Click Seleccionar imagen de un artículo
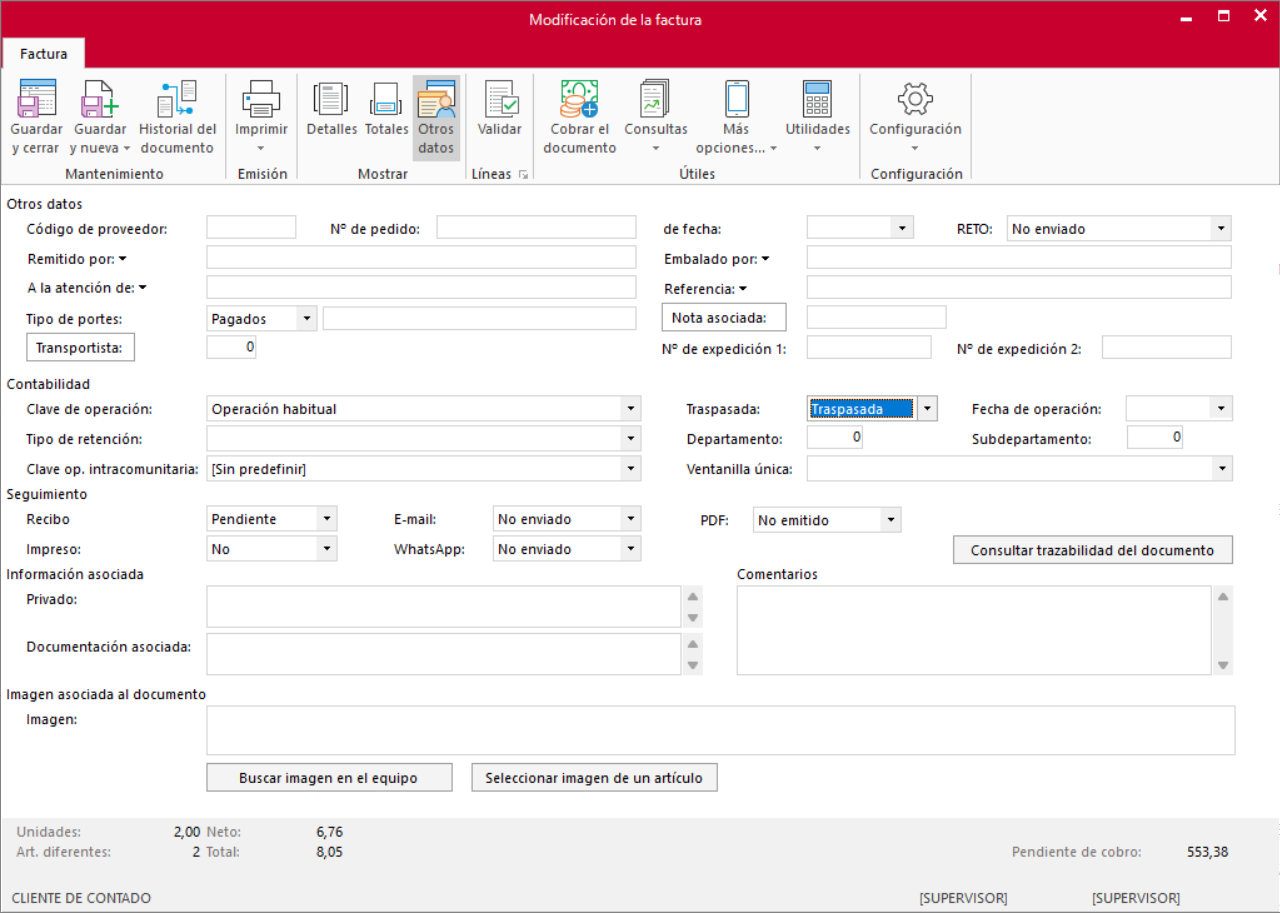 [594, 777]
